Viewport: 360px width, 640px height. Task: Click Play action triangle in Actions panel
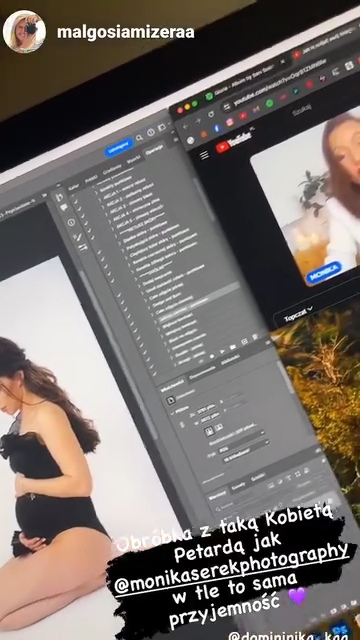[222, 352]
